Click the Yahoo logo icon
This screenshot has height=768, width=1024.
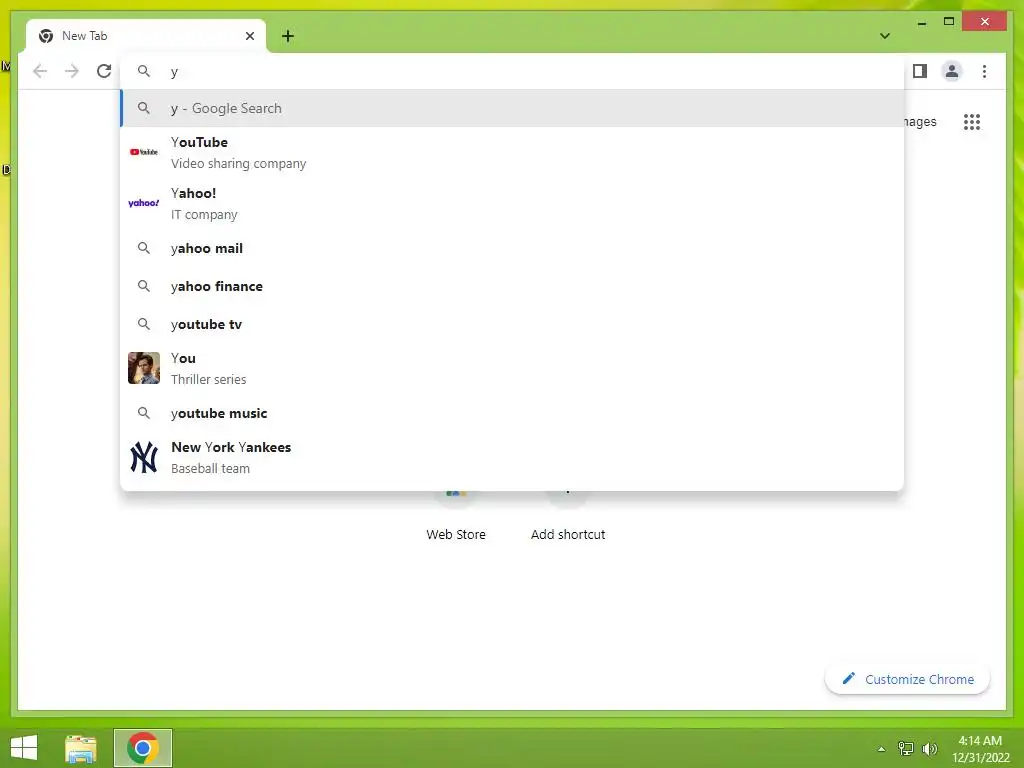[x=144, y=203]
